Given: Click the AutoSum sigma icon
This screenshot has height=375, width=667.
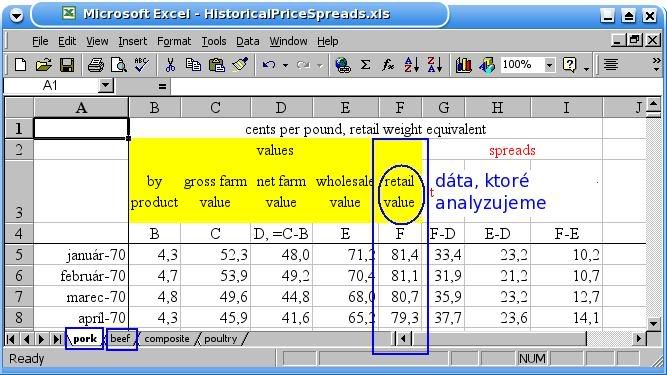Looking at the screenshot, I should click(x=365, y=65).
